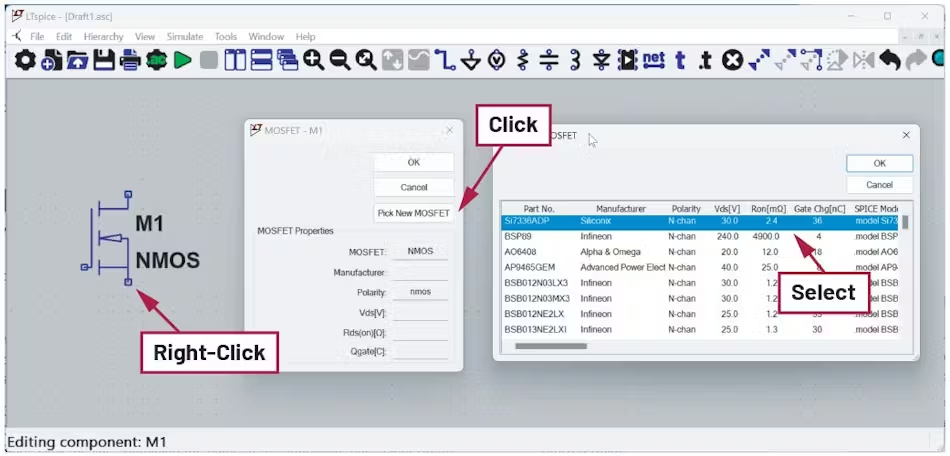This screenshot has width=950, height=456.
Task: Select the blue text 't' tool
Action: [x=680, y=60]
